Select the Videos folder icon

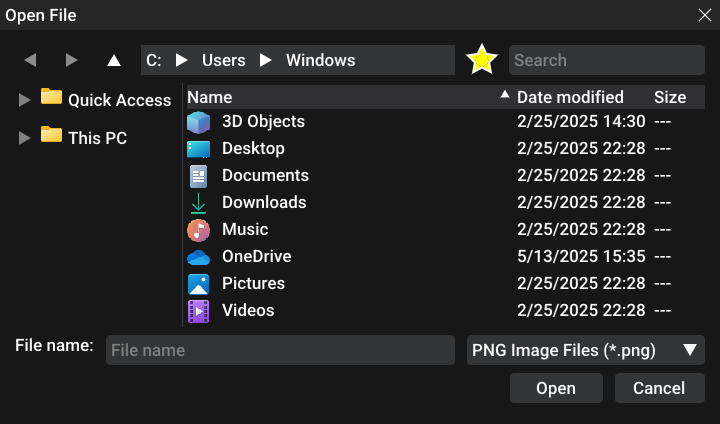tap(199, 311)
